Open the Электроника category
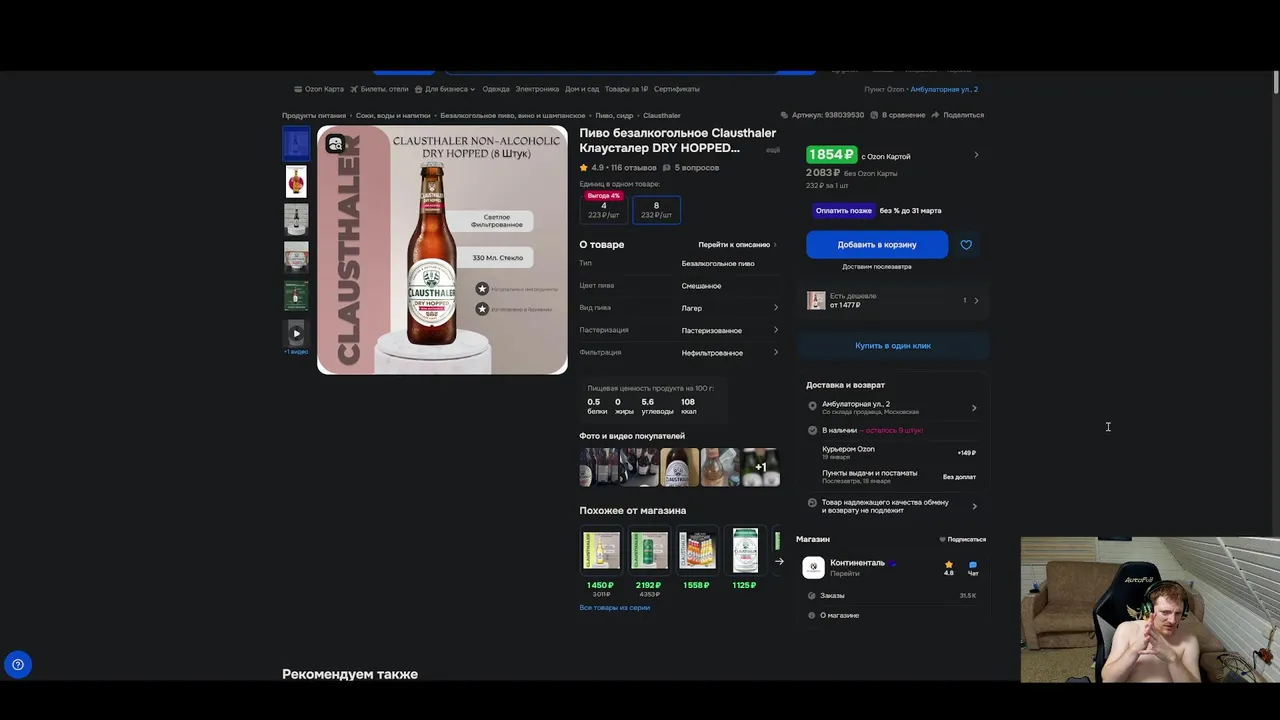Screen dimensions: 1280x720 tap(537, 89)
